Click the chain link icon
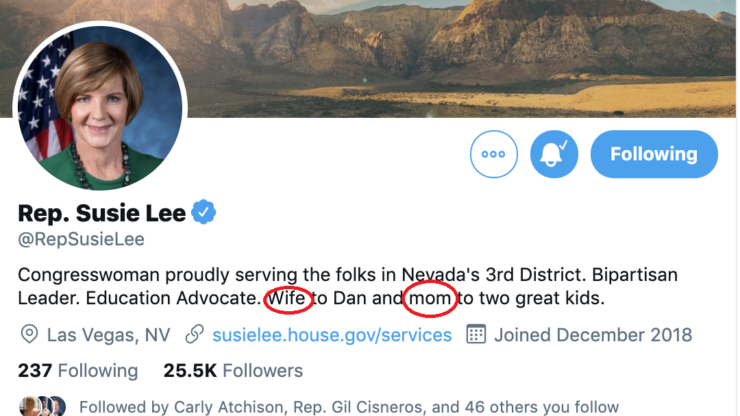The height and width of the screenshot is (416, 740). pos(195,335)
